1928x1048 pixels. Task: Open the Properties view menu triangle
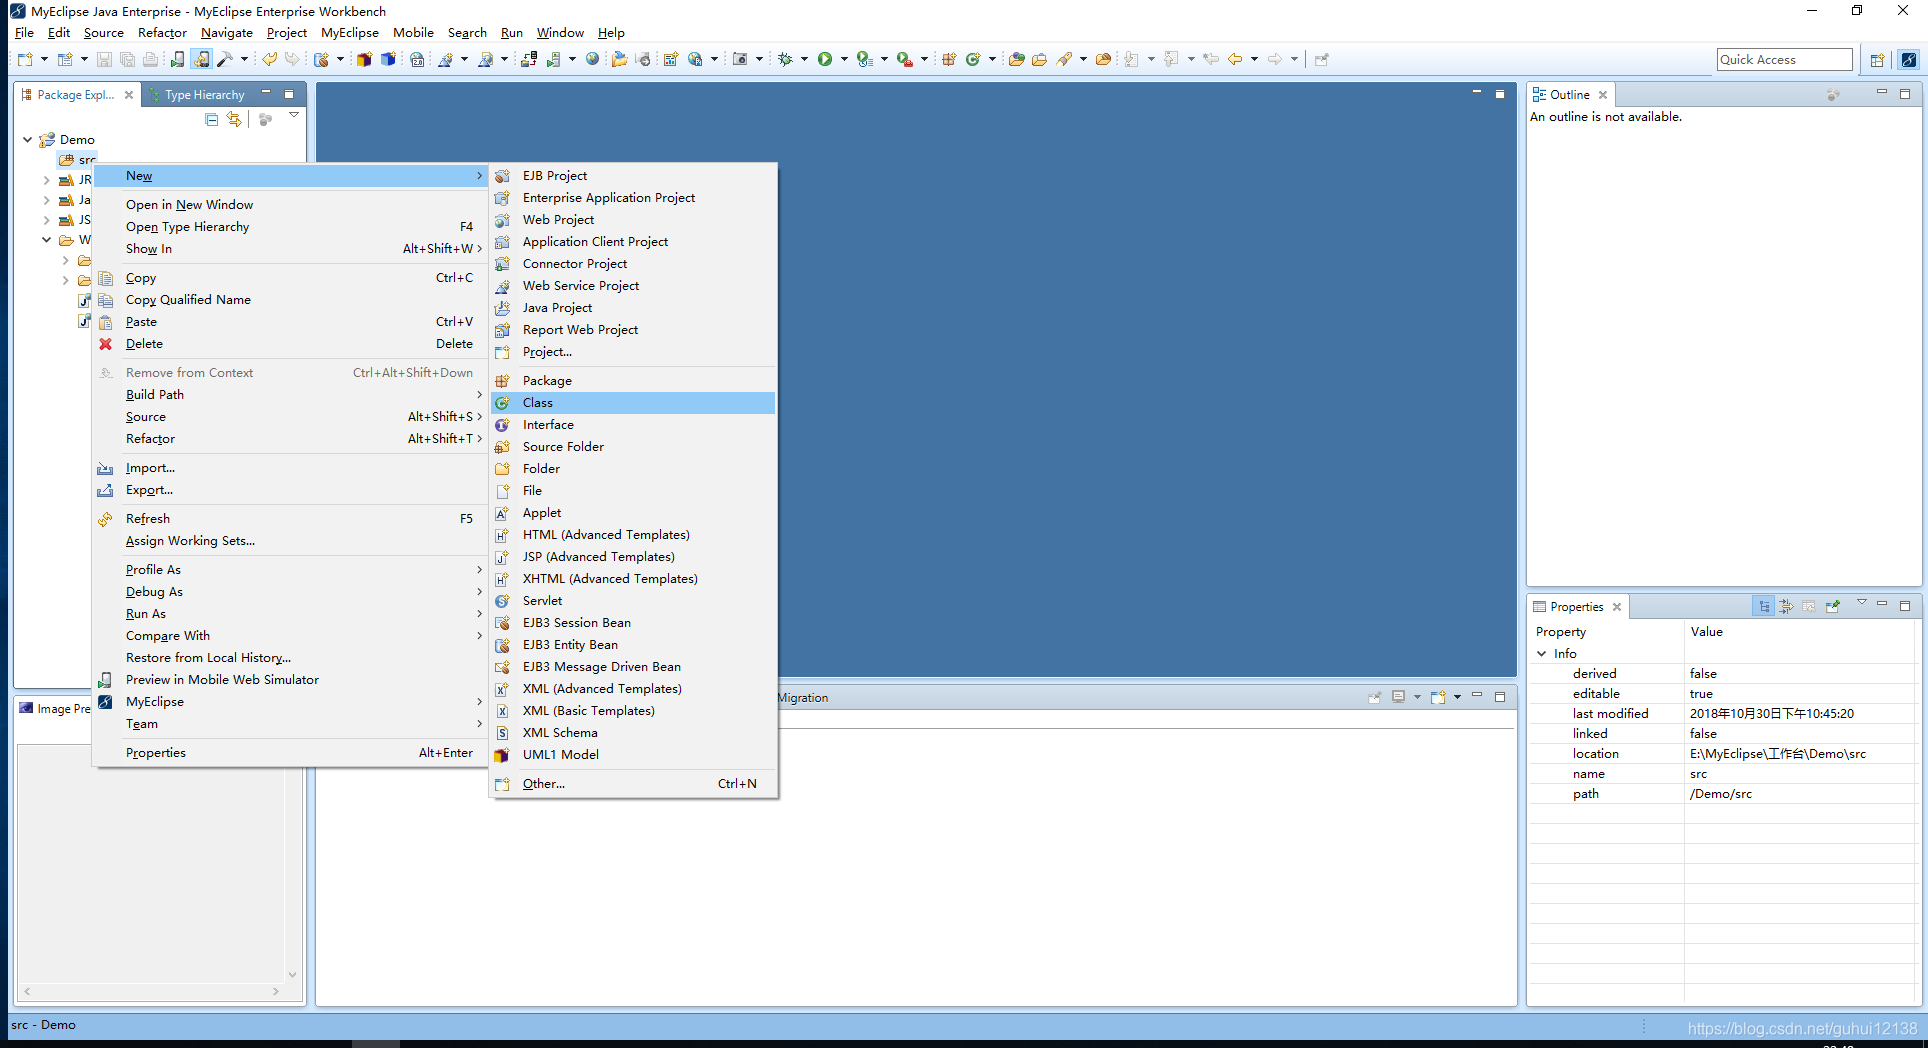click(x=1862, y=602)
